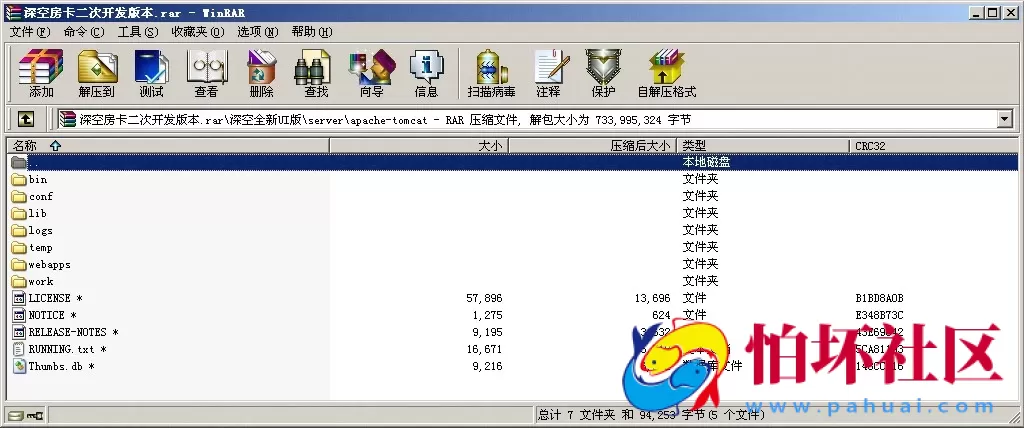This screenshot has width=1024, height=428.
Task: Sort by CRC32 column header
Action: [x=934, y=146]
